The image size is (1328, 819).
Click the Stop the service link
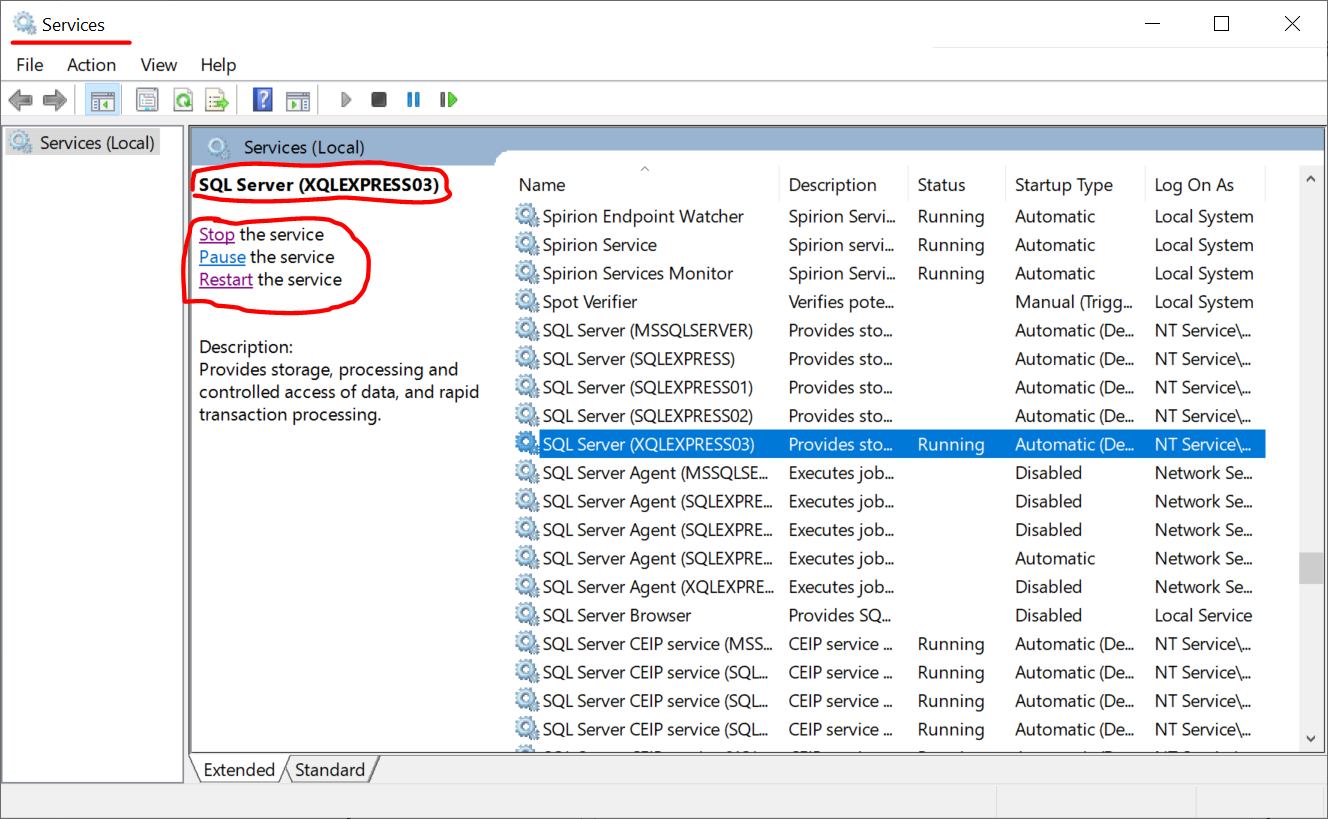point(216,235)
